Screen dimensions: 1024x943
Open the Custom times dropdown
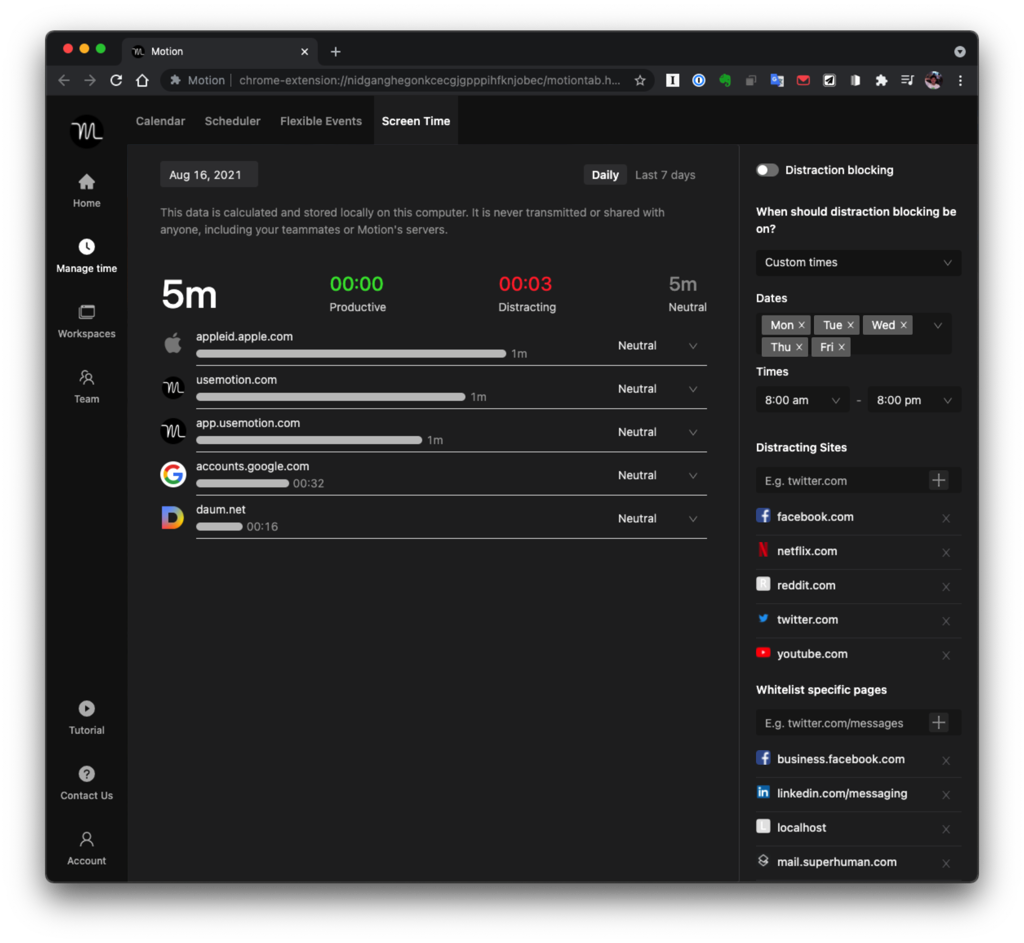pos(858,263)
